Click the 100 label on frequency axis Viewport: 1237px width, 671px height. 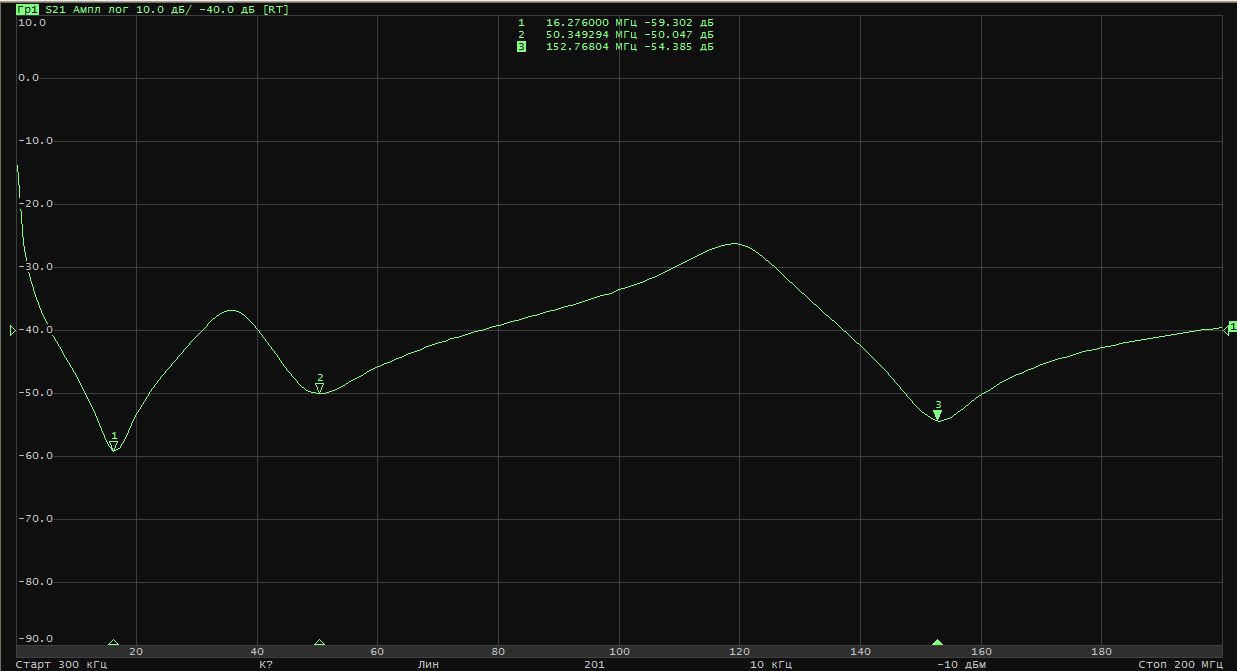coord(619,652)
